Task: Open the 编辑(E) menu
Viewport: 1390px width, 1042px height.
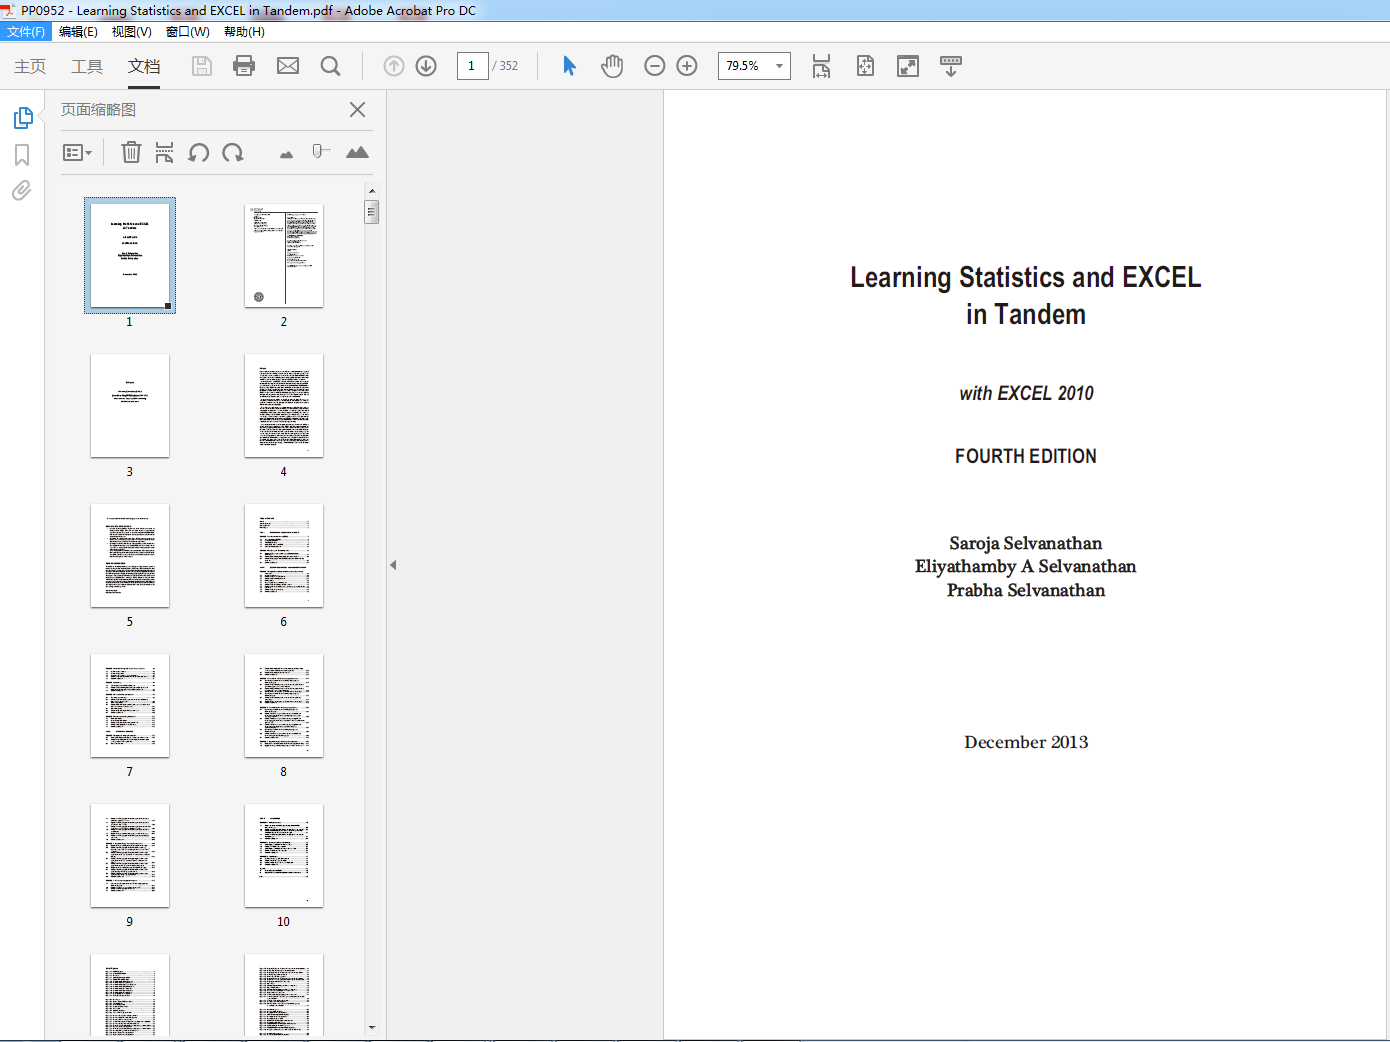Action: (x=78, y=32)
